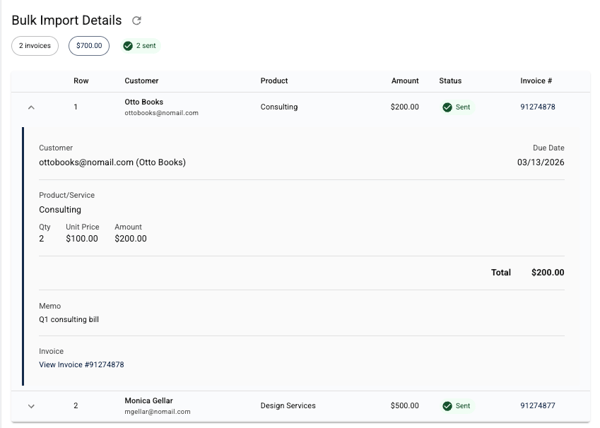Click the quantity value 2 under Qty
The height and width of the screenshot is (428, 600).
pyautogui.click(x=41, y=239)
